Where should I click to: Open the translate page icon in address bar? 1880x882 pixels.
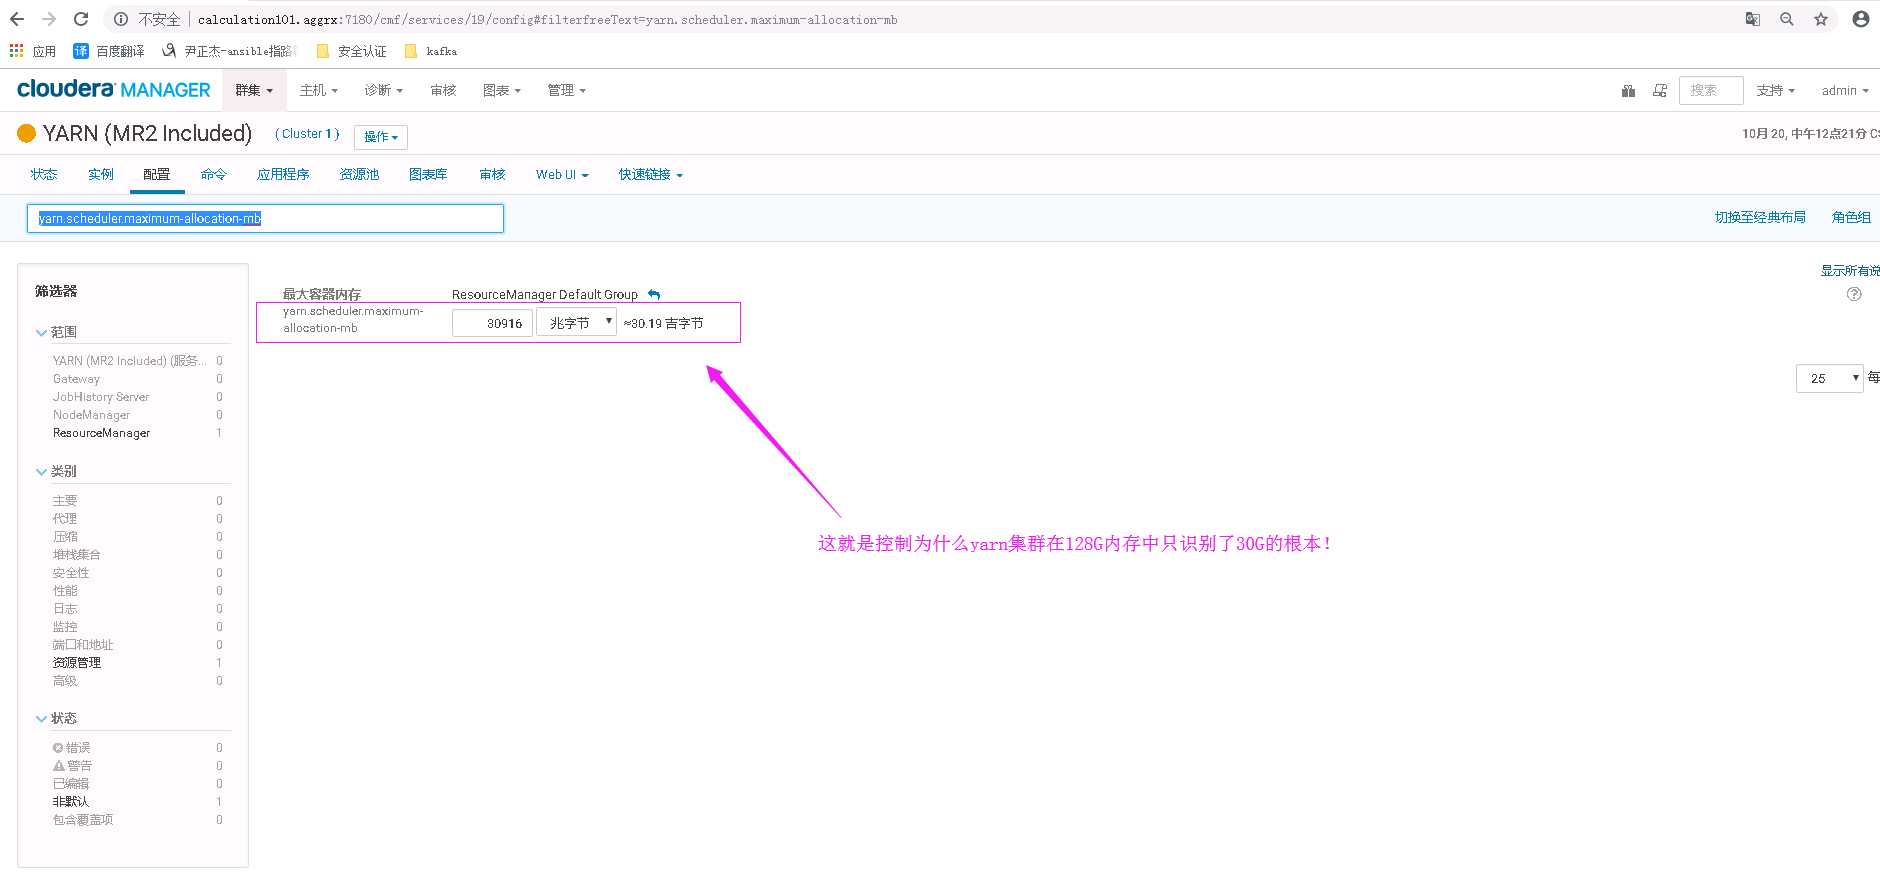tap(1753, 19)
